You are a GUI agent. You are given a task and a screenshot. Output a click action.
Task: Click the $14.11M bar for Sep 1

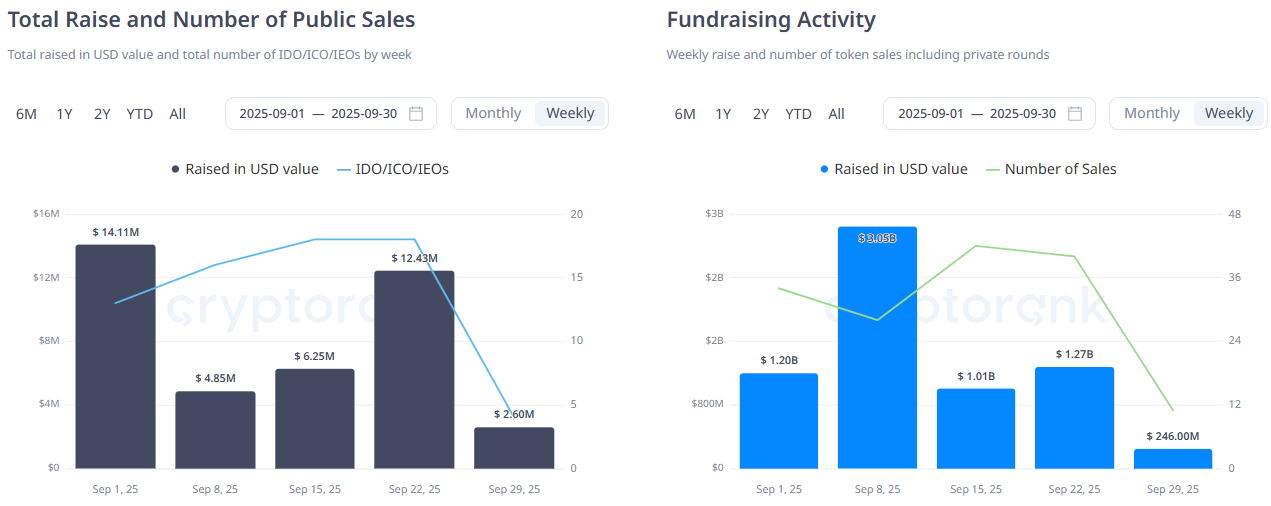(115, 355)
